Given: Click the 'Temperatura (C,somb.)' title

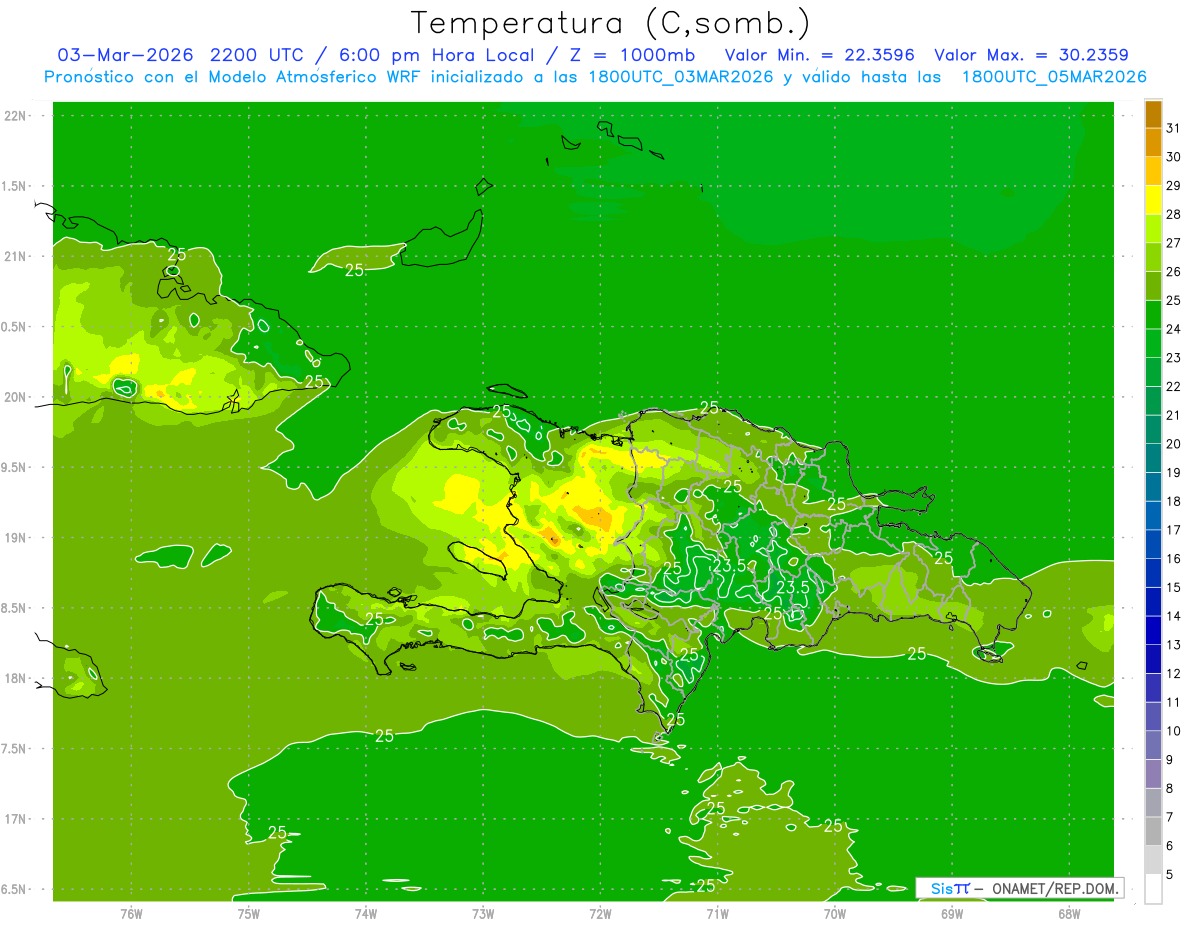Looking at the screenshot, I should (x=611, y=23).
